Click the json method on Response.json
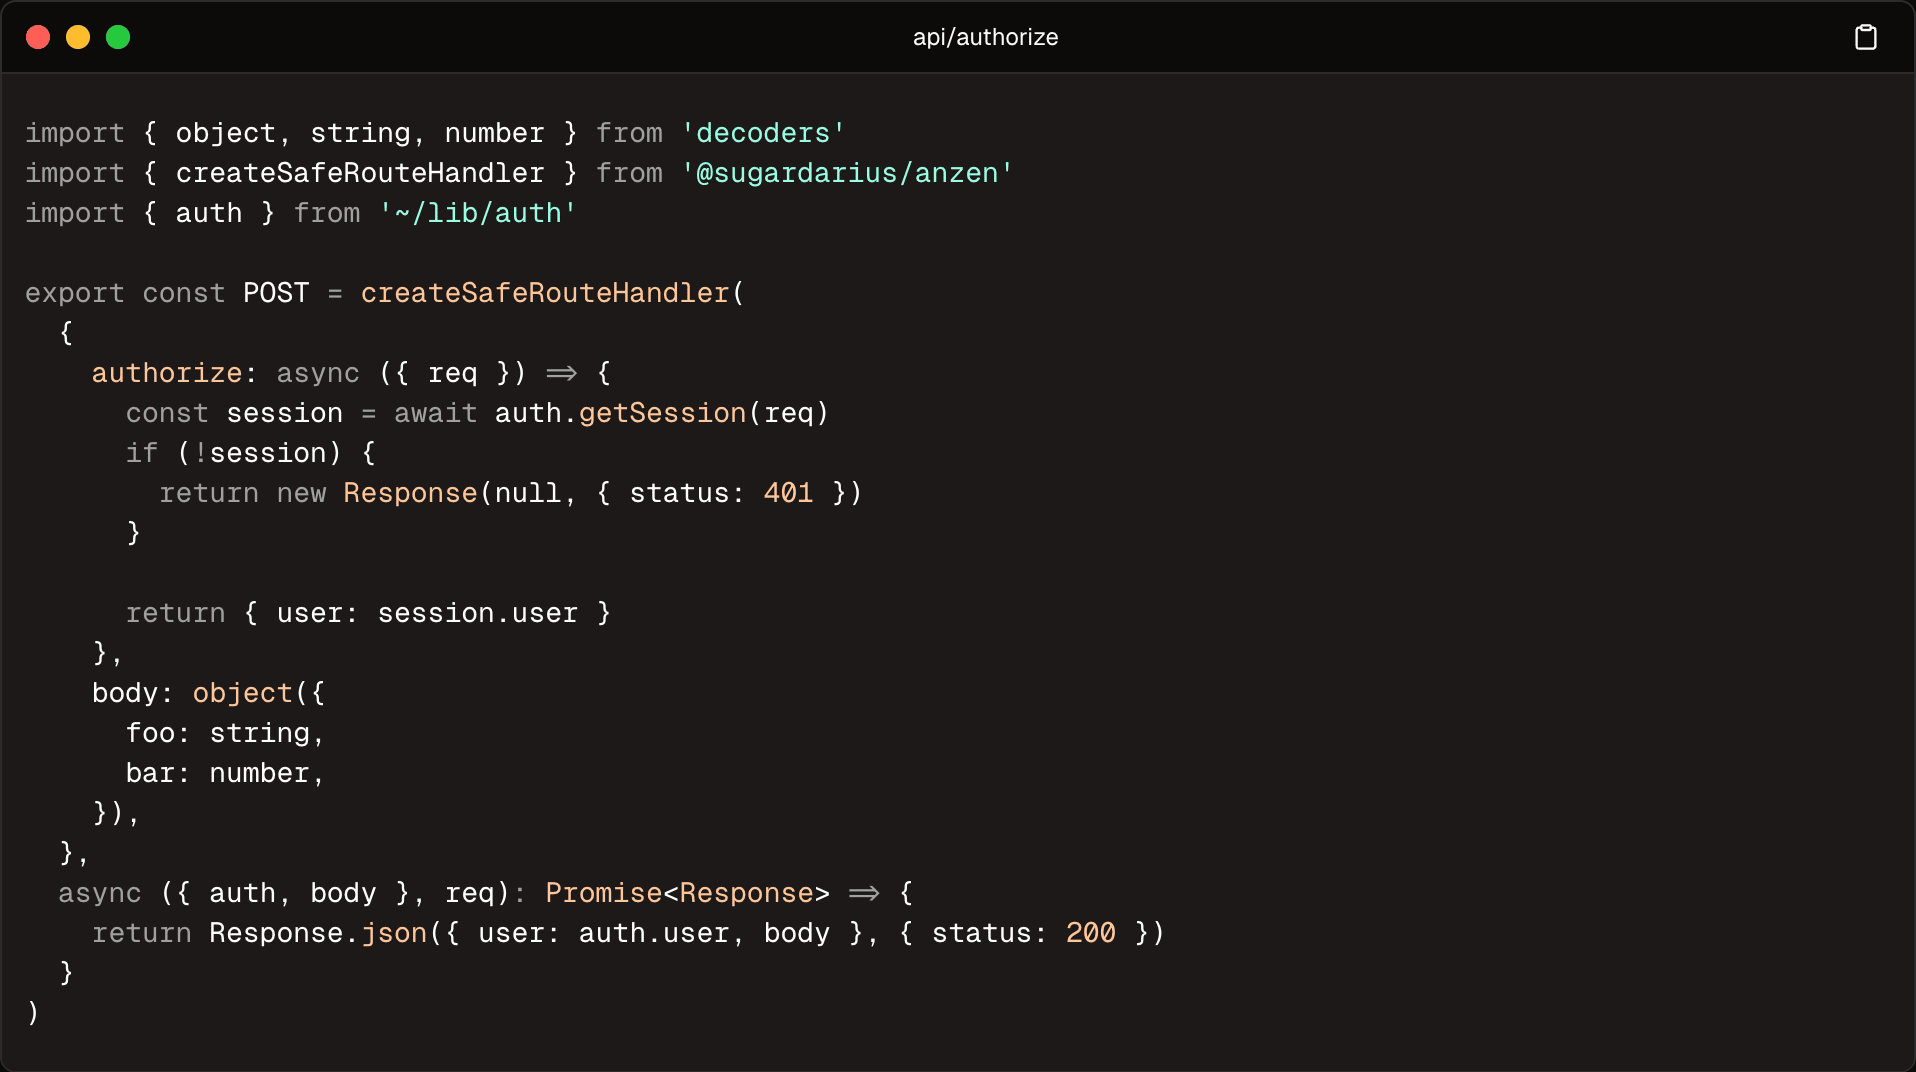 394,933
